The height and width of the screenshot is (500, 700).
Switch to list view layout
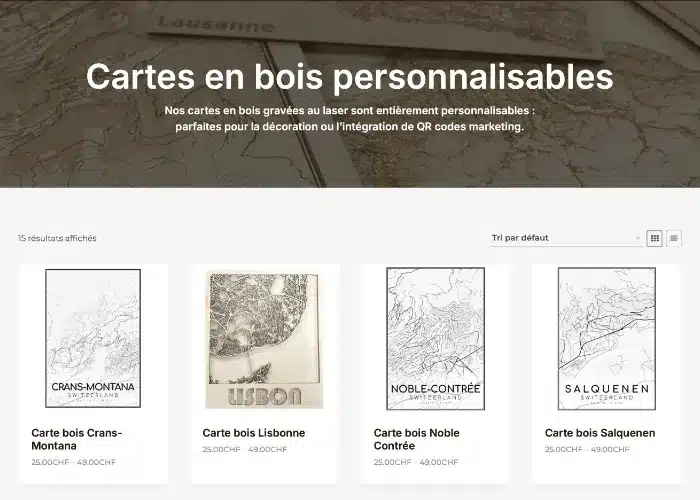[x=674, y=238]
